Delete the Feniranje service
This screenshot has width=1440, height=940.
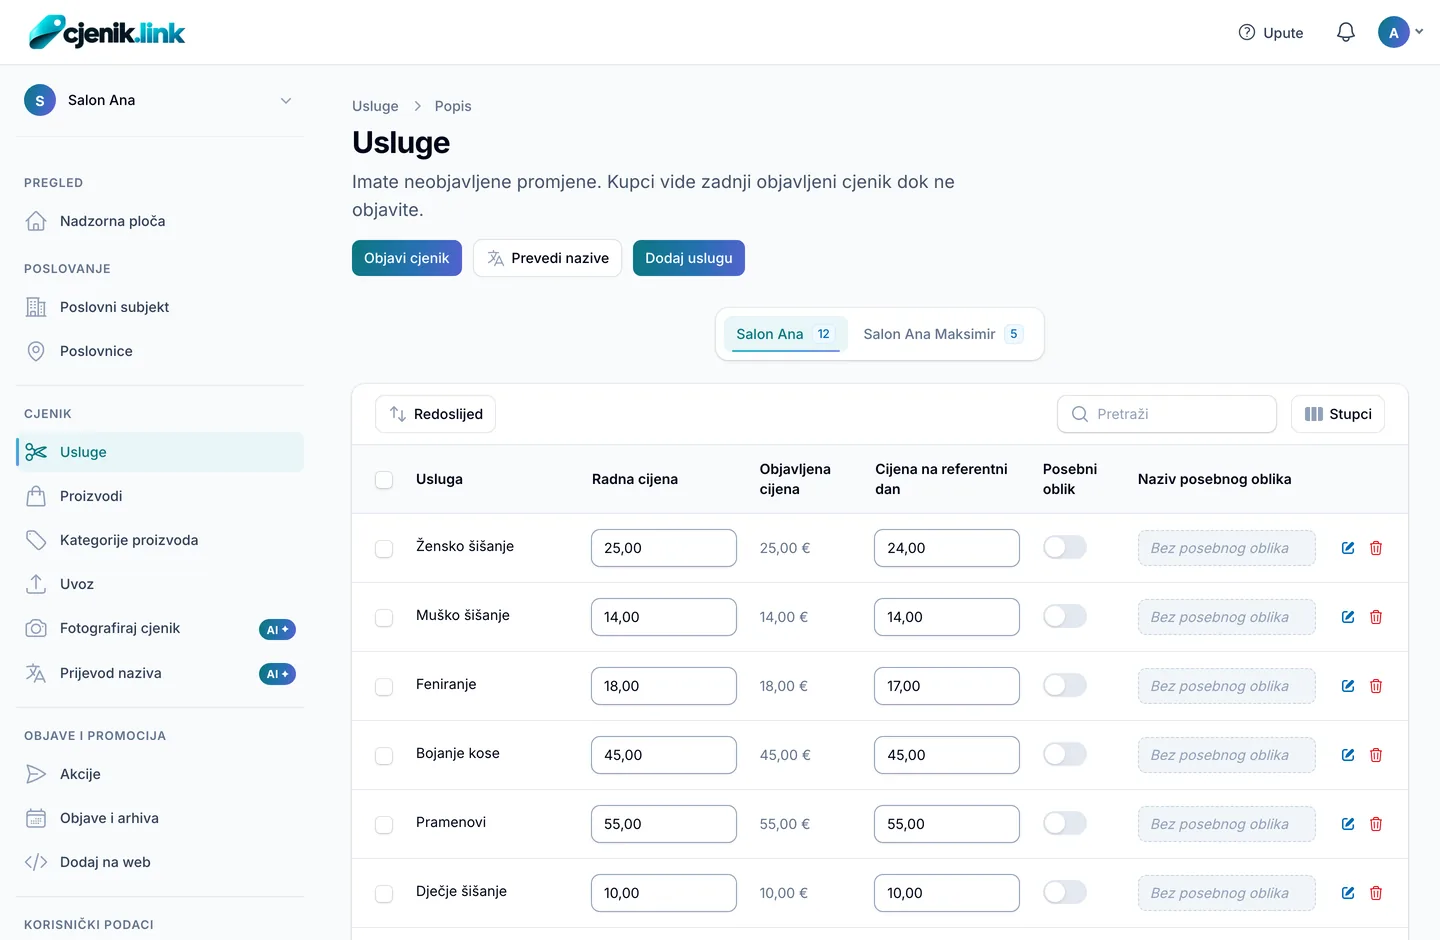click(x=1376, y=686)
